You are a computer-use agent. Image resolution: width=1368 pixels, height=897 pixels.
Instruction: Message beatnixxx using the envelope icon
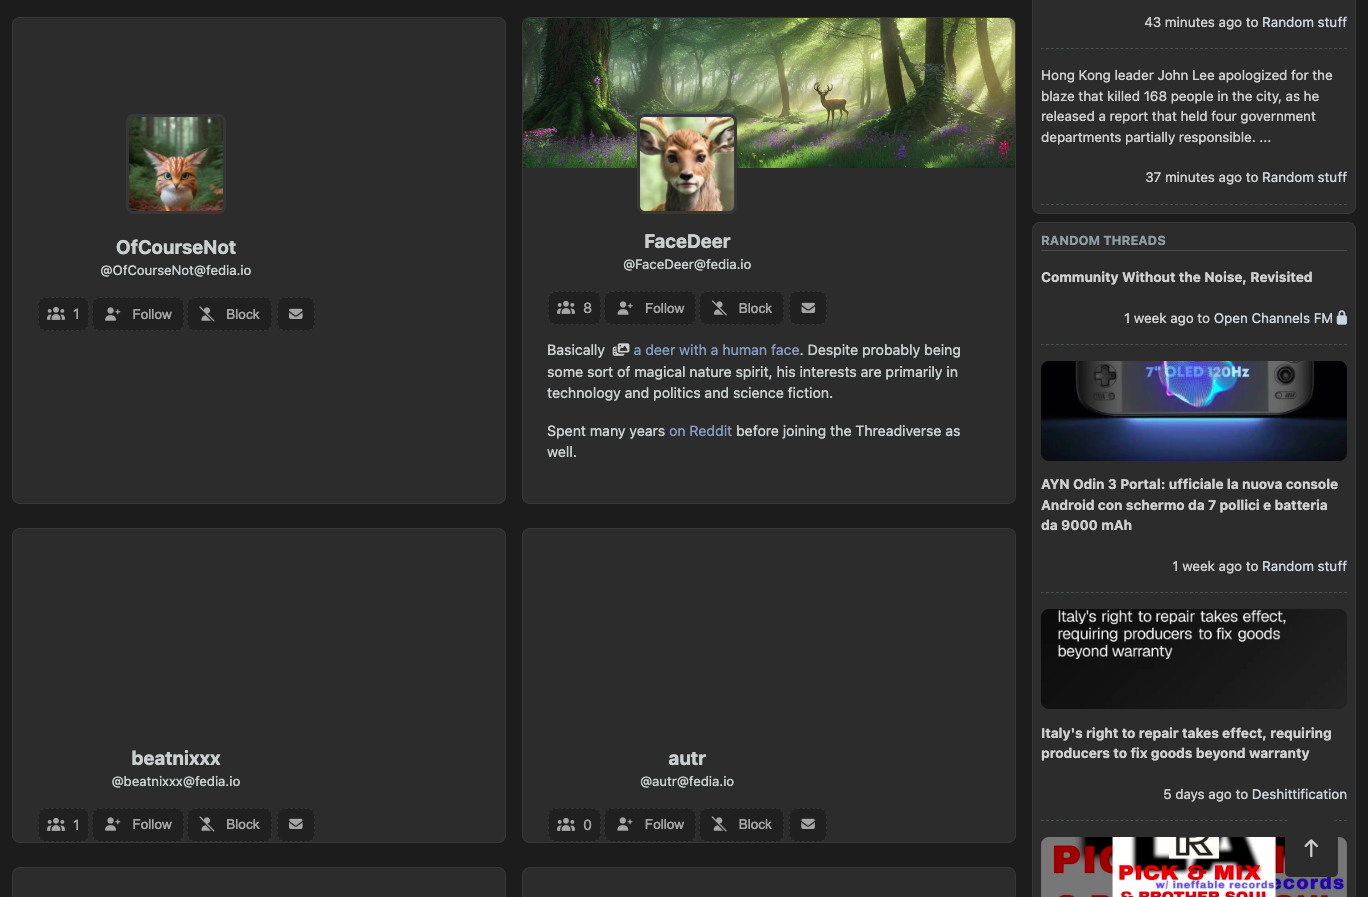[x=296, y=824]
